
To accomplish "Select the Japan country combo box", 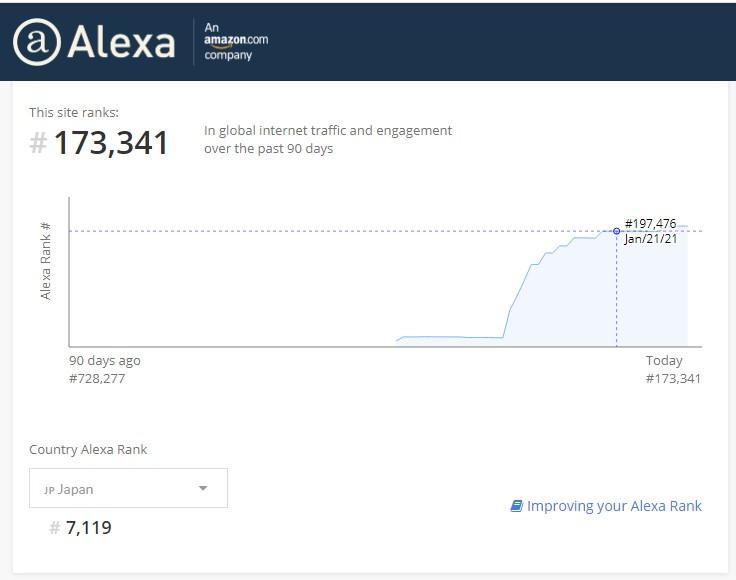I will click(x=128, y=489).
